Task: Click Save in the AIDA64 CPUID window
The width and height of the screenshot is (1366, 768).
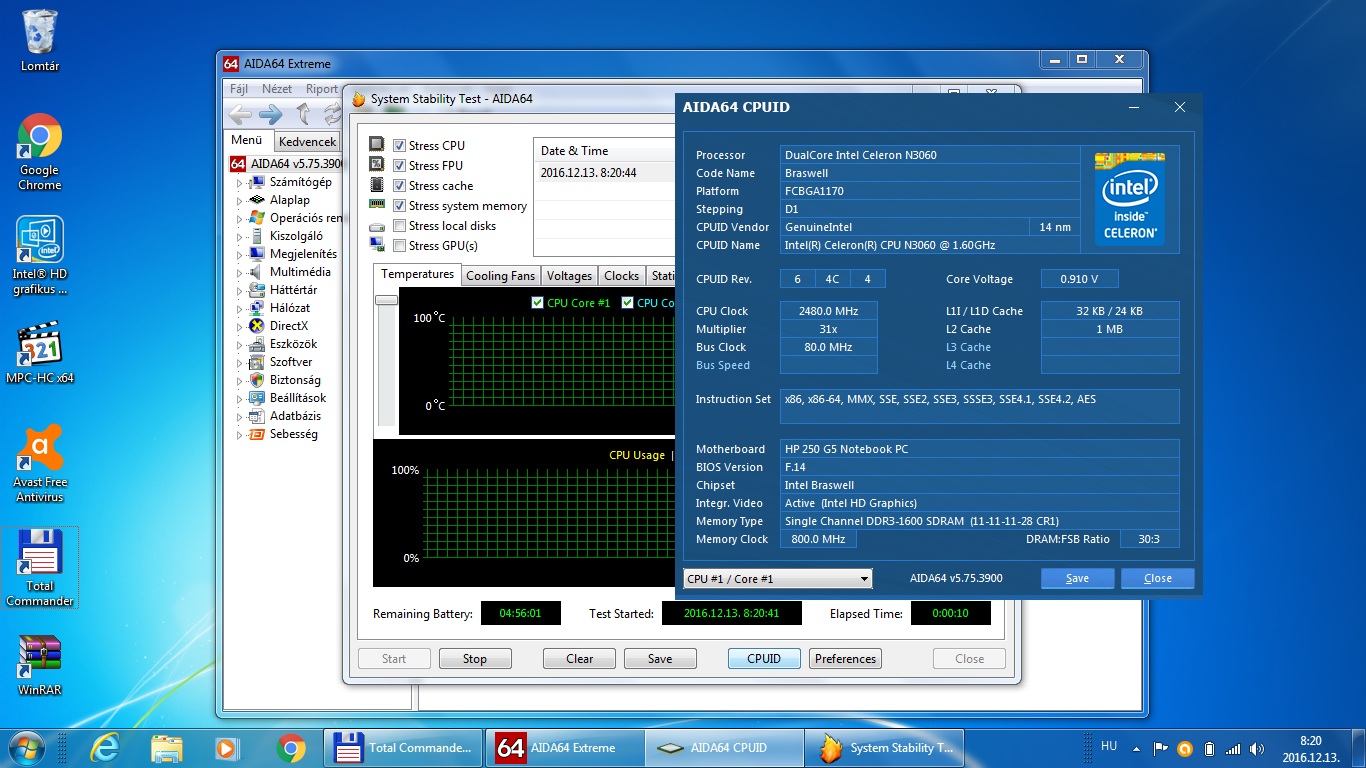Action: click(1078, 578)
